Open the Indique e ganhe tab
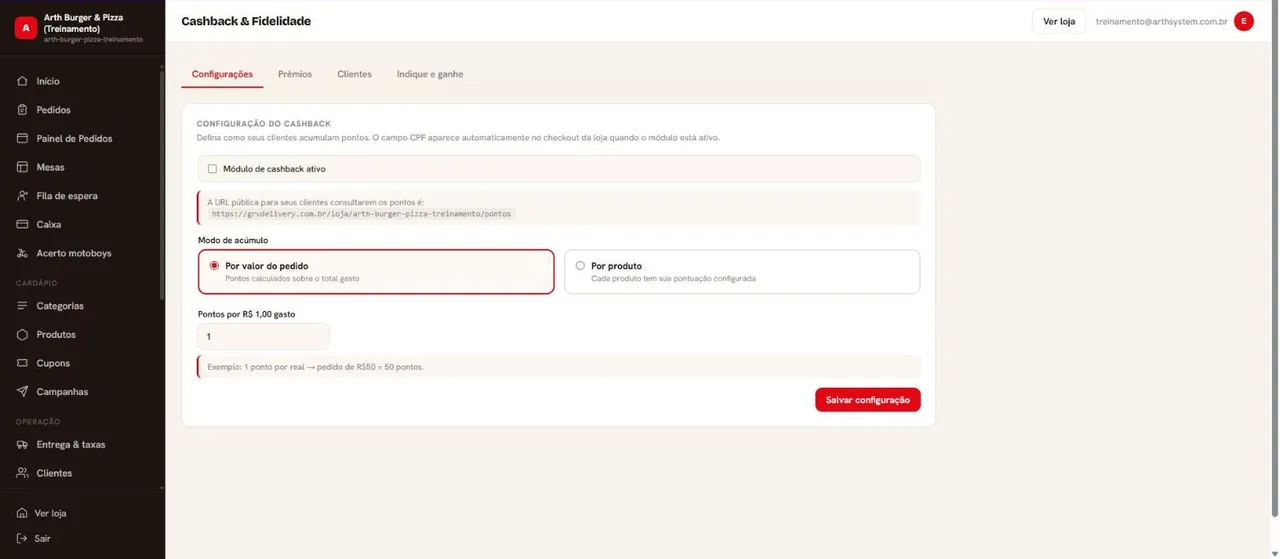This screenshot has width=1280, height=559. (x=430, y=74)
